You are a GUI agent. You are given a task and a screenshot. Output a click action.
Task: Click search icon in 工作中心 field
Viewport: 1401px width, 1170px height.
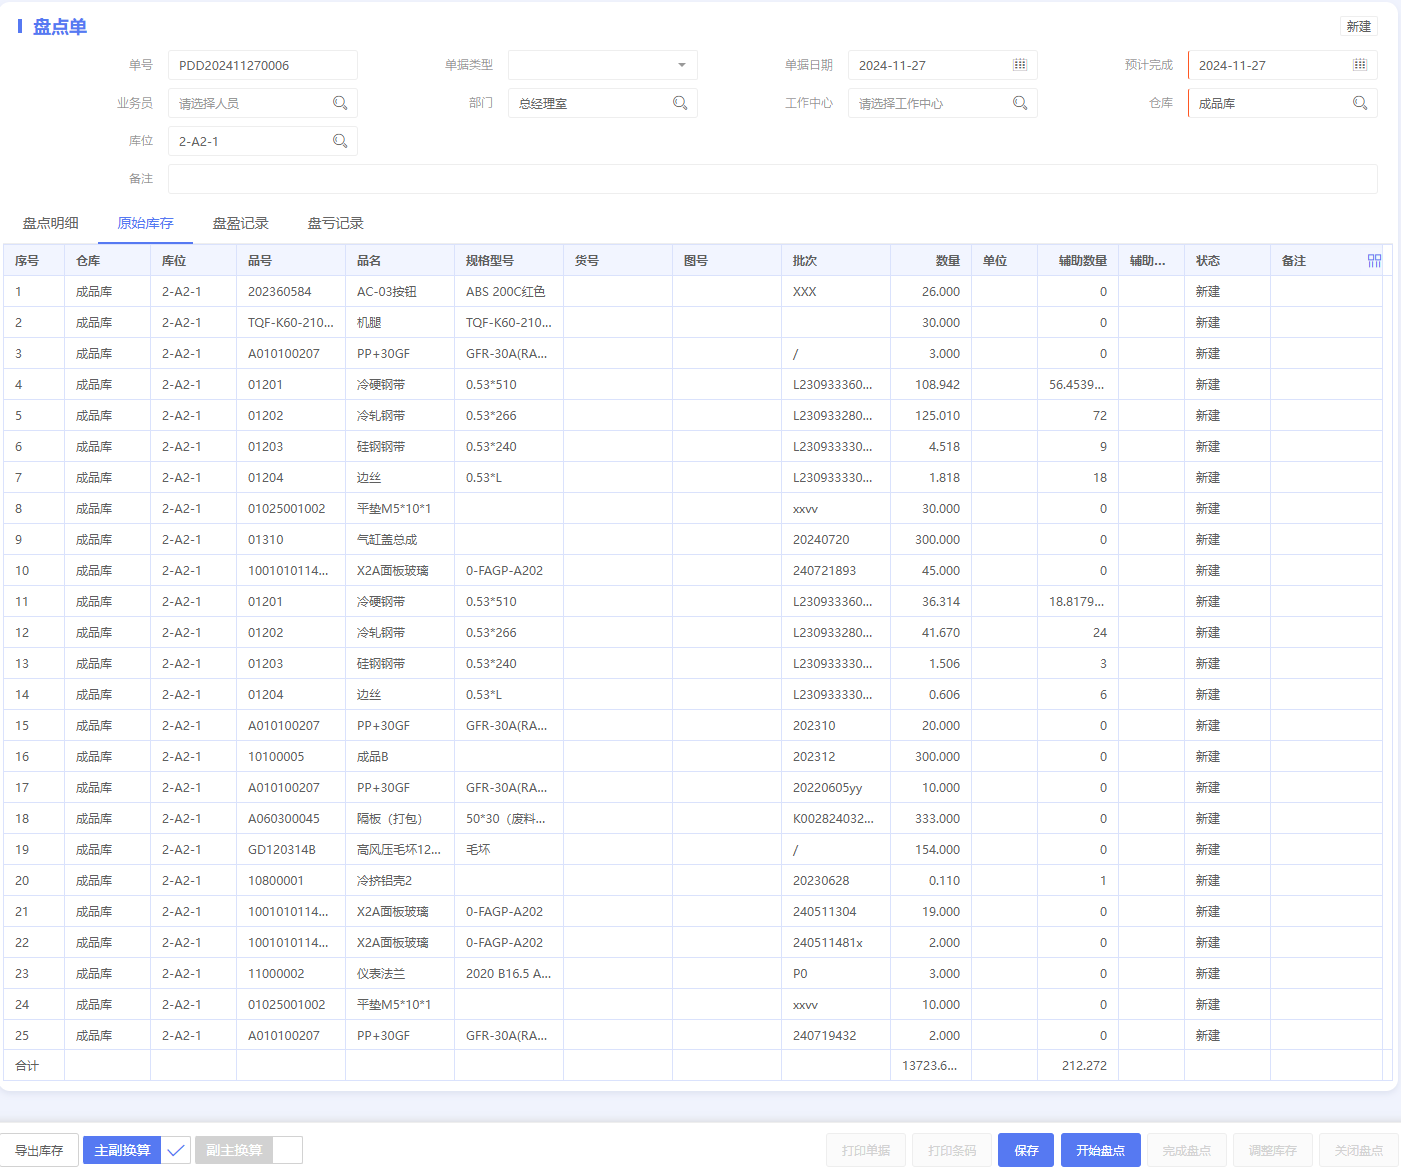1020,103
